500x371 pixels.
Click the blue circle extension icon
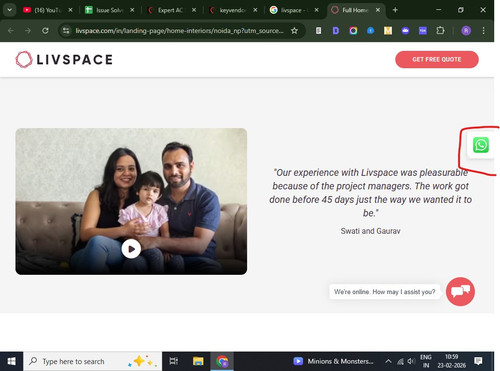pyautogui.click(x=370, y=31)
